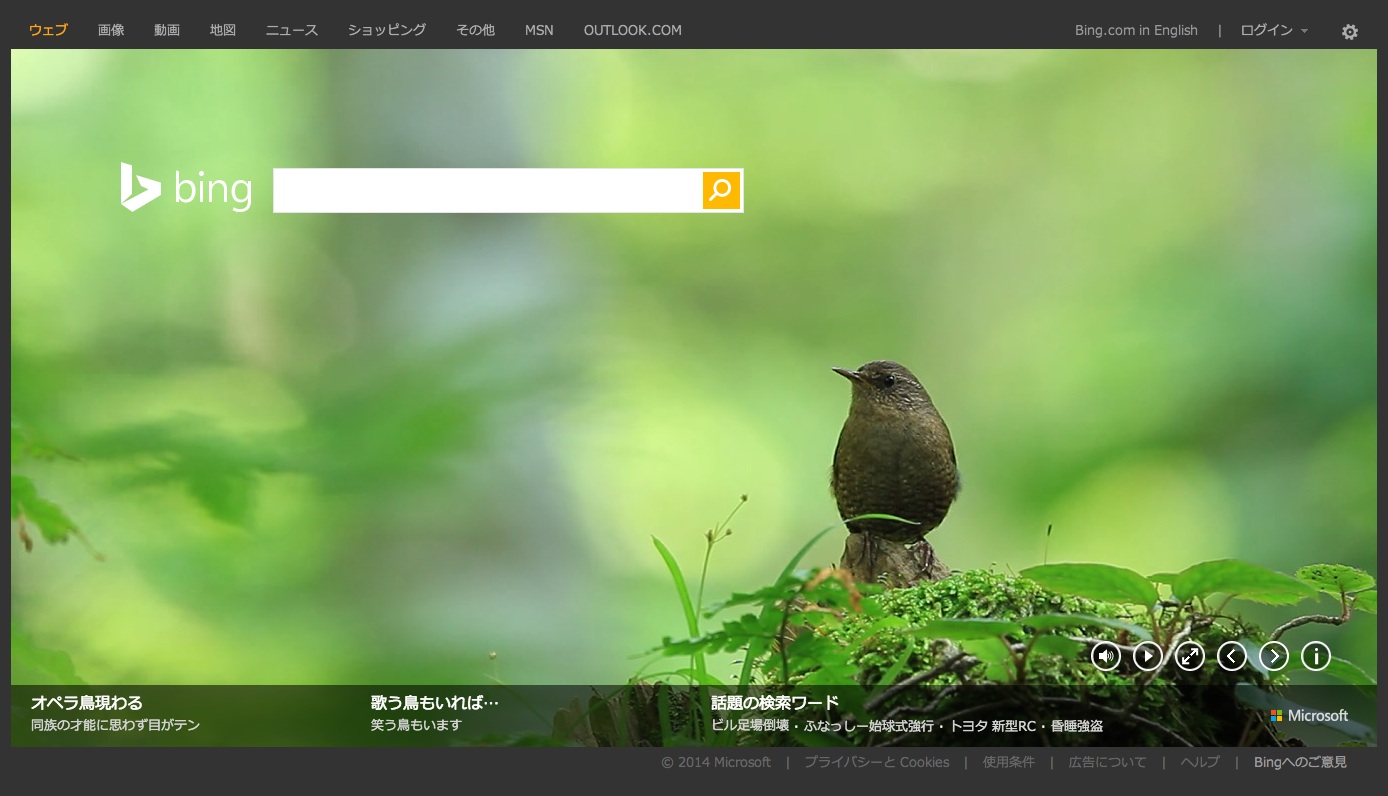Click the orange search magnifier button
This screenshot has width=1388, height=796.
pyautogui.click(x=721, y=190)
